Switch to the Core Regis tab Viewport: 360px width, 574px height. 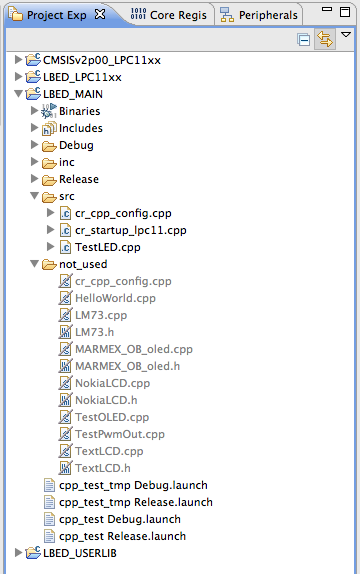(169, 15)
